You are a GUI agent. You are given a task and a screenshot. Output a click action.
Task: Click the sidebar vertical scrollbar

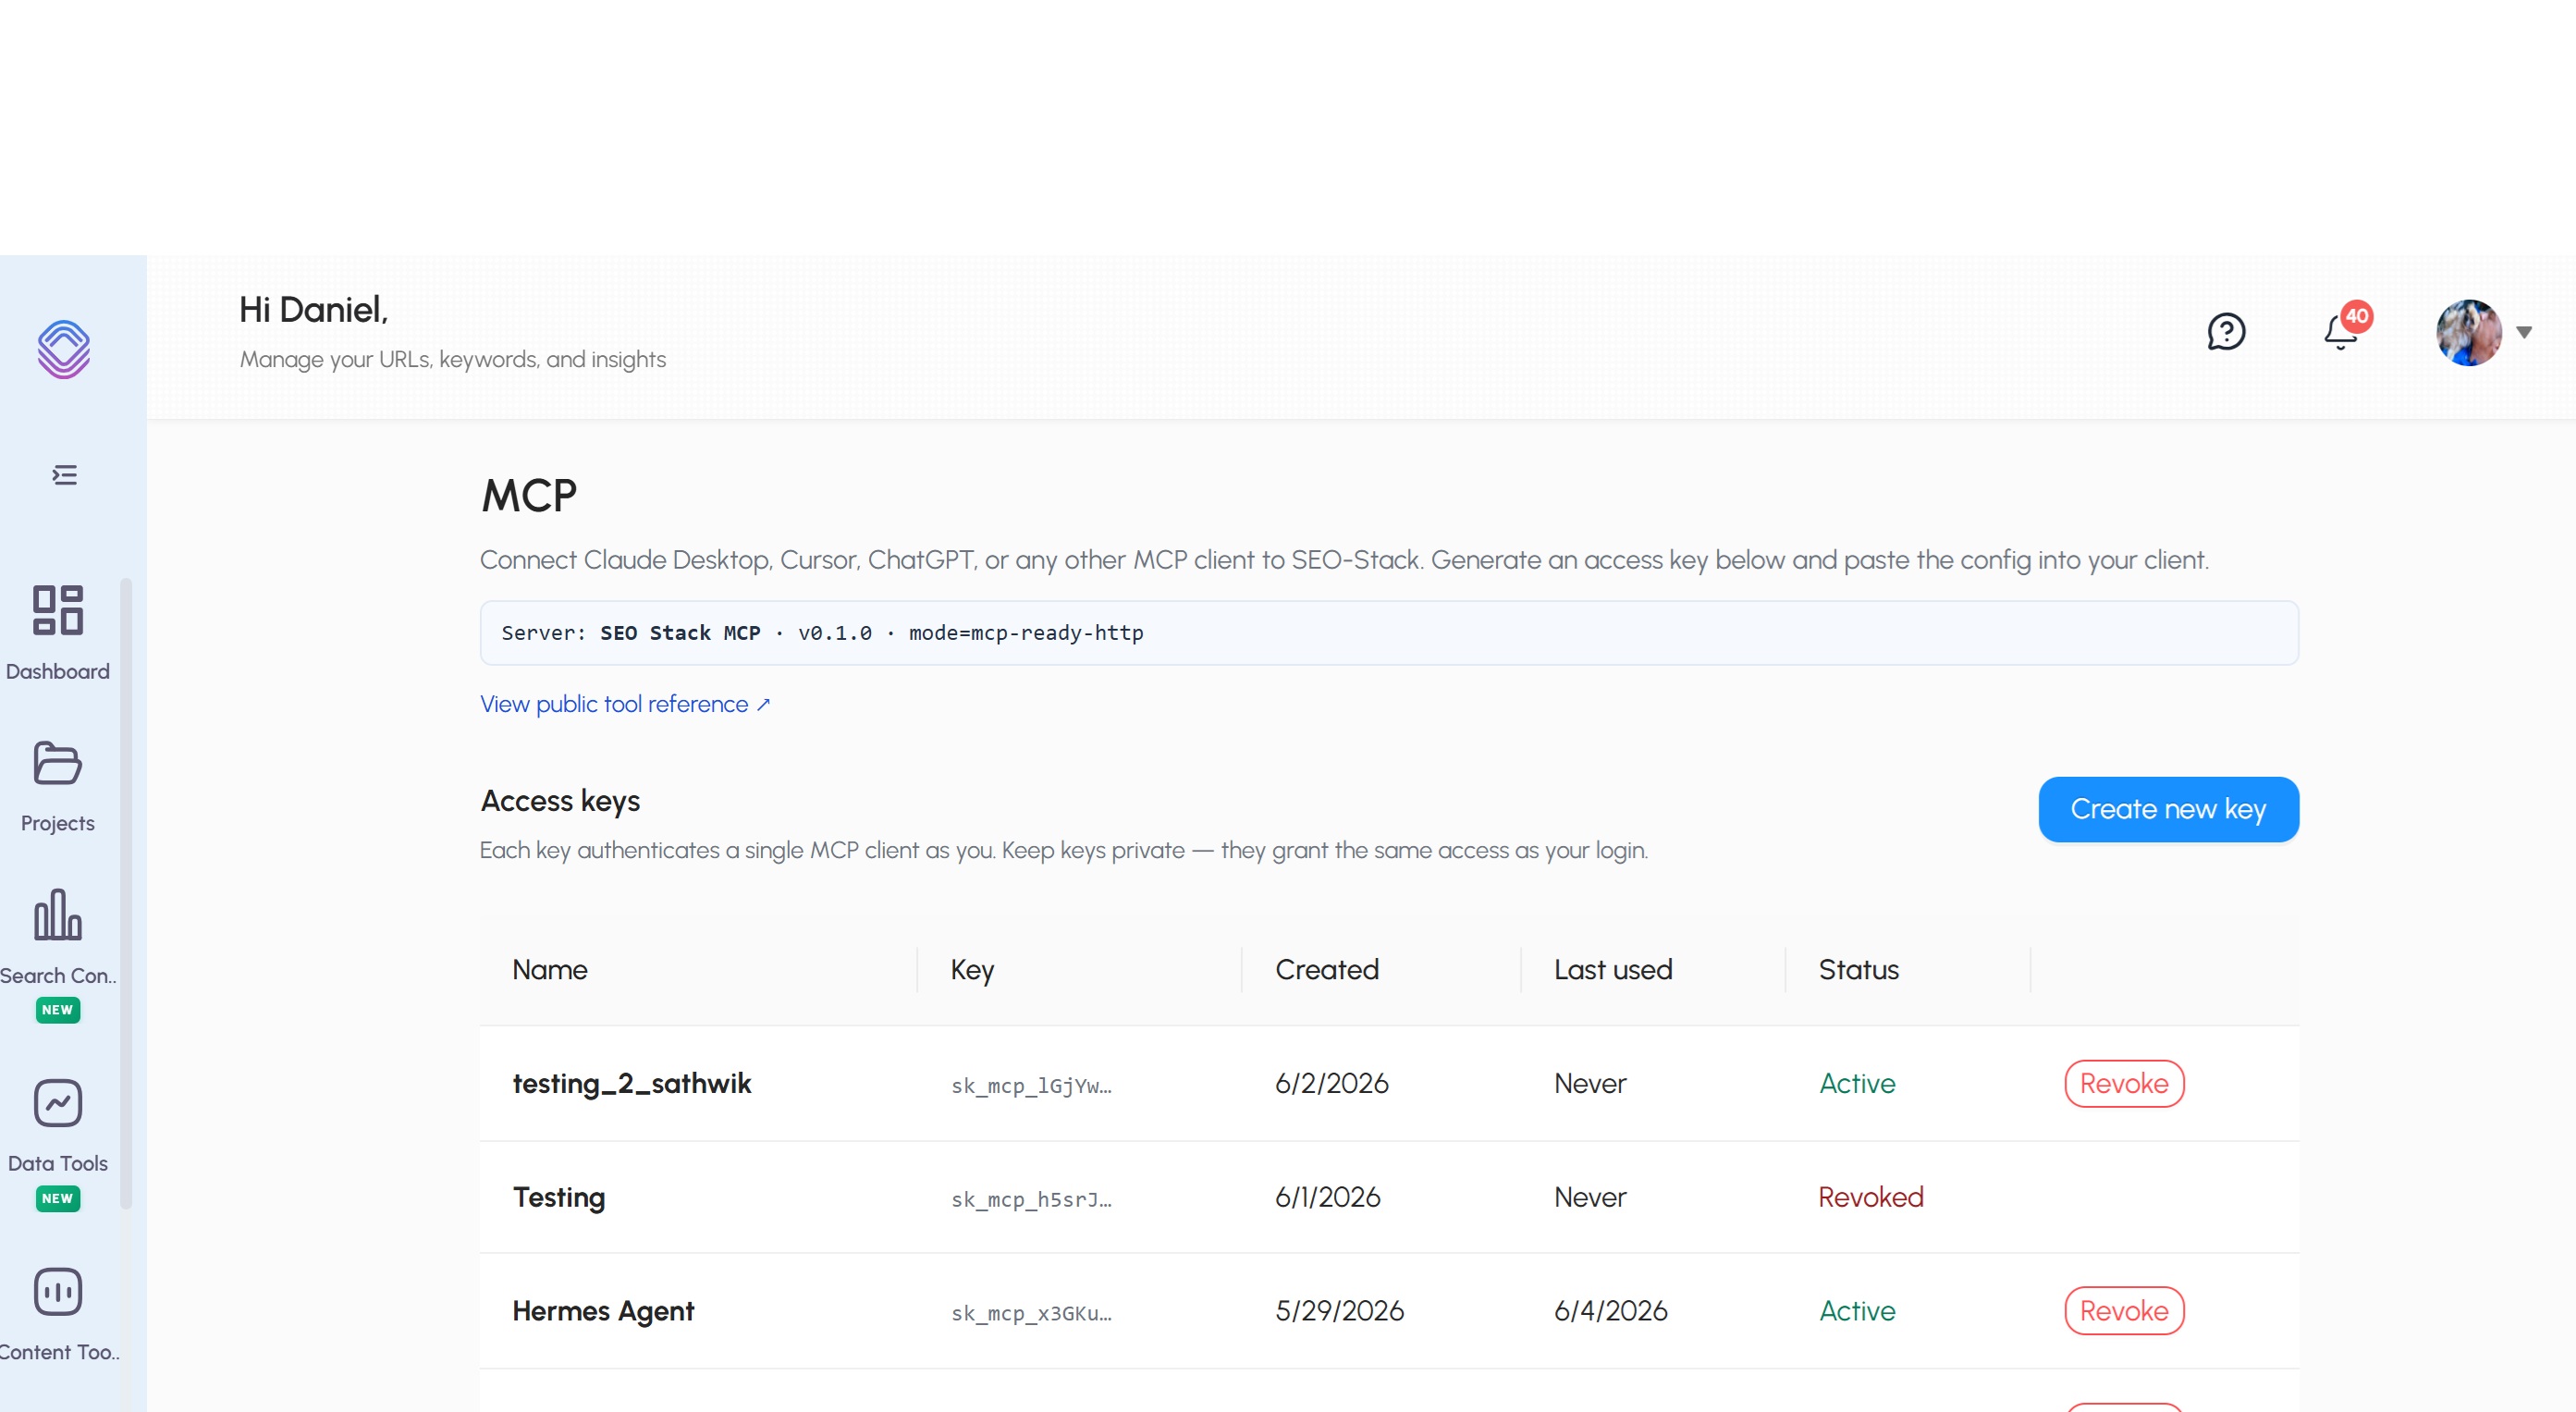coord(126,893)
